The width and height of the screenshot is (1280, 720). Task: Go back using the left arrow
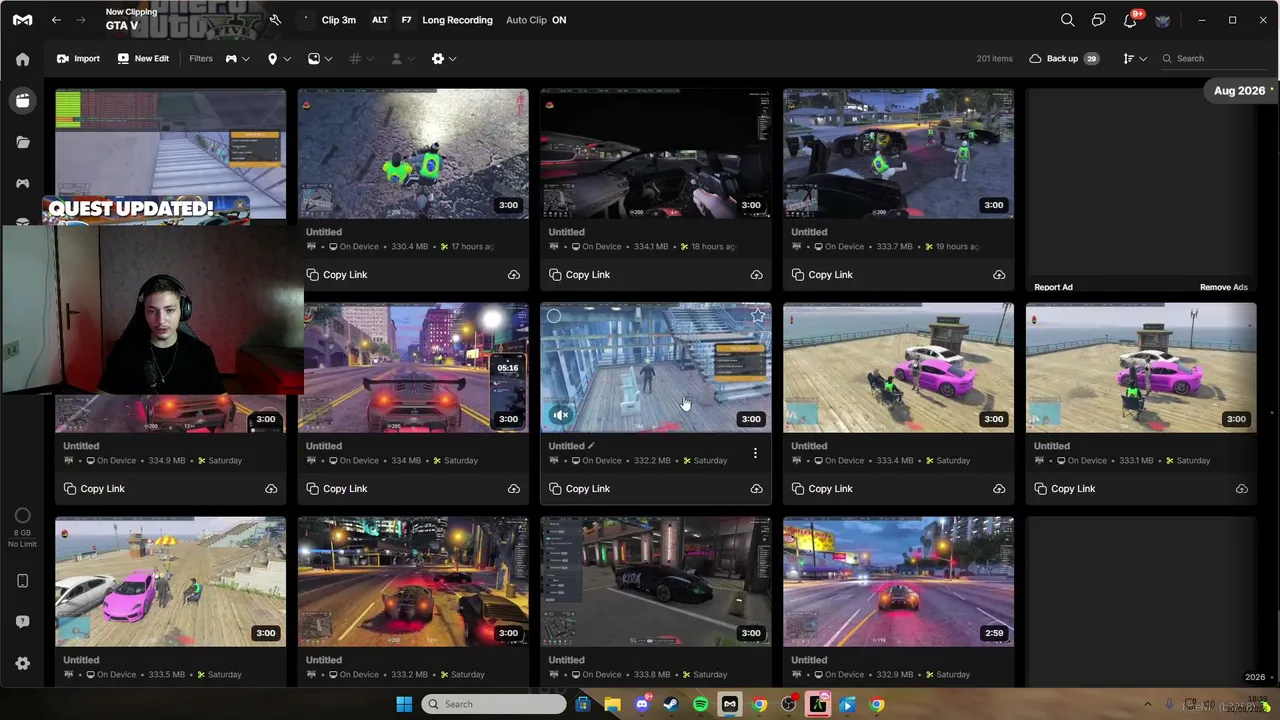56,20
